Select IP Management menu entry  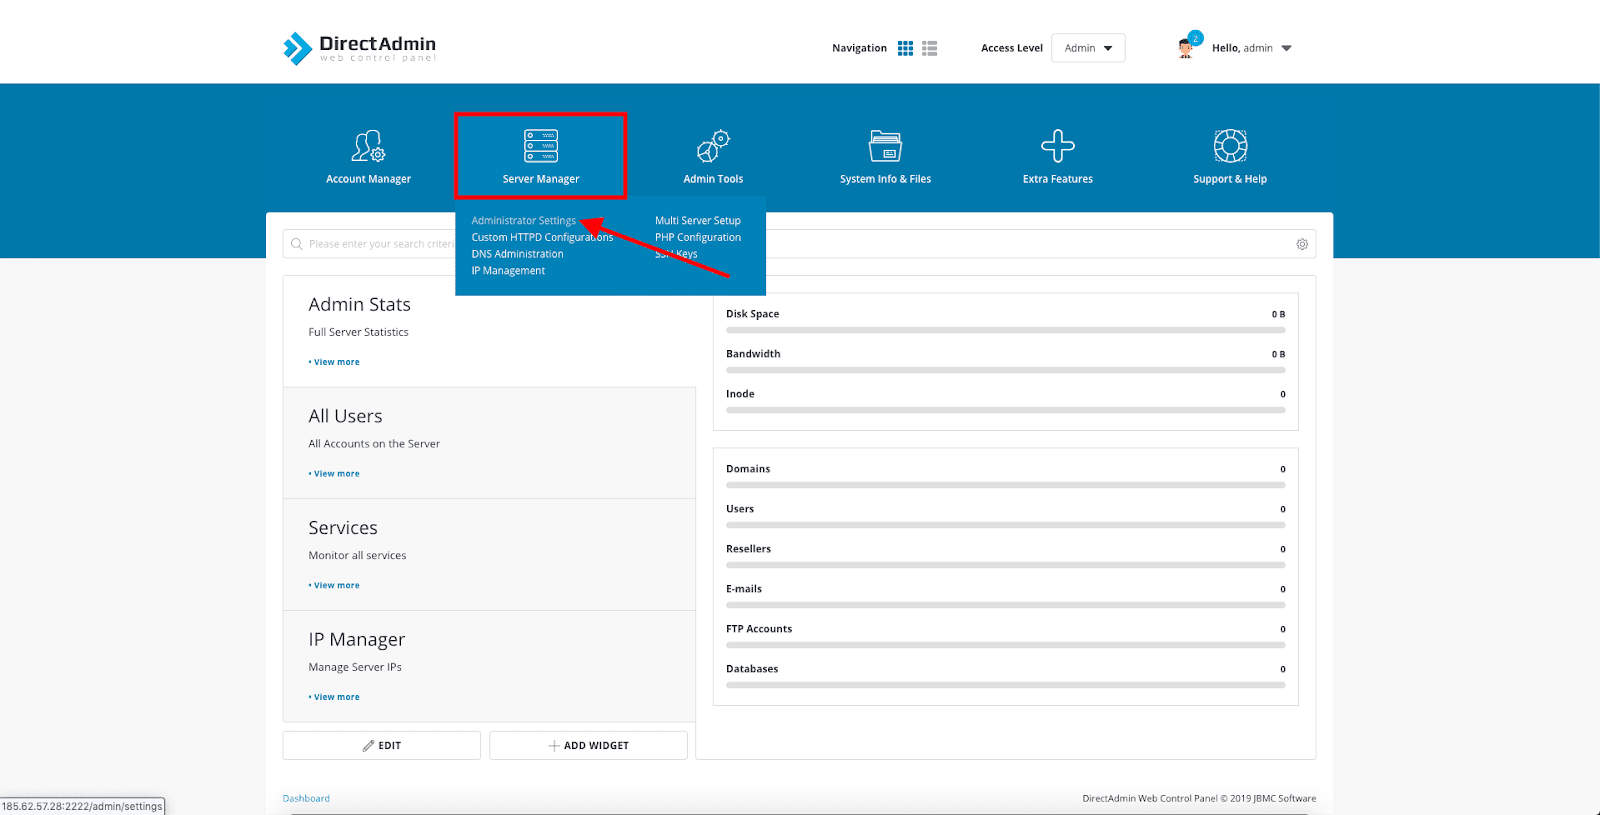508,271
